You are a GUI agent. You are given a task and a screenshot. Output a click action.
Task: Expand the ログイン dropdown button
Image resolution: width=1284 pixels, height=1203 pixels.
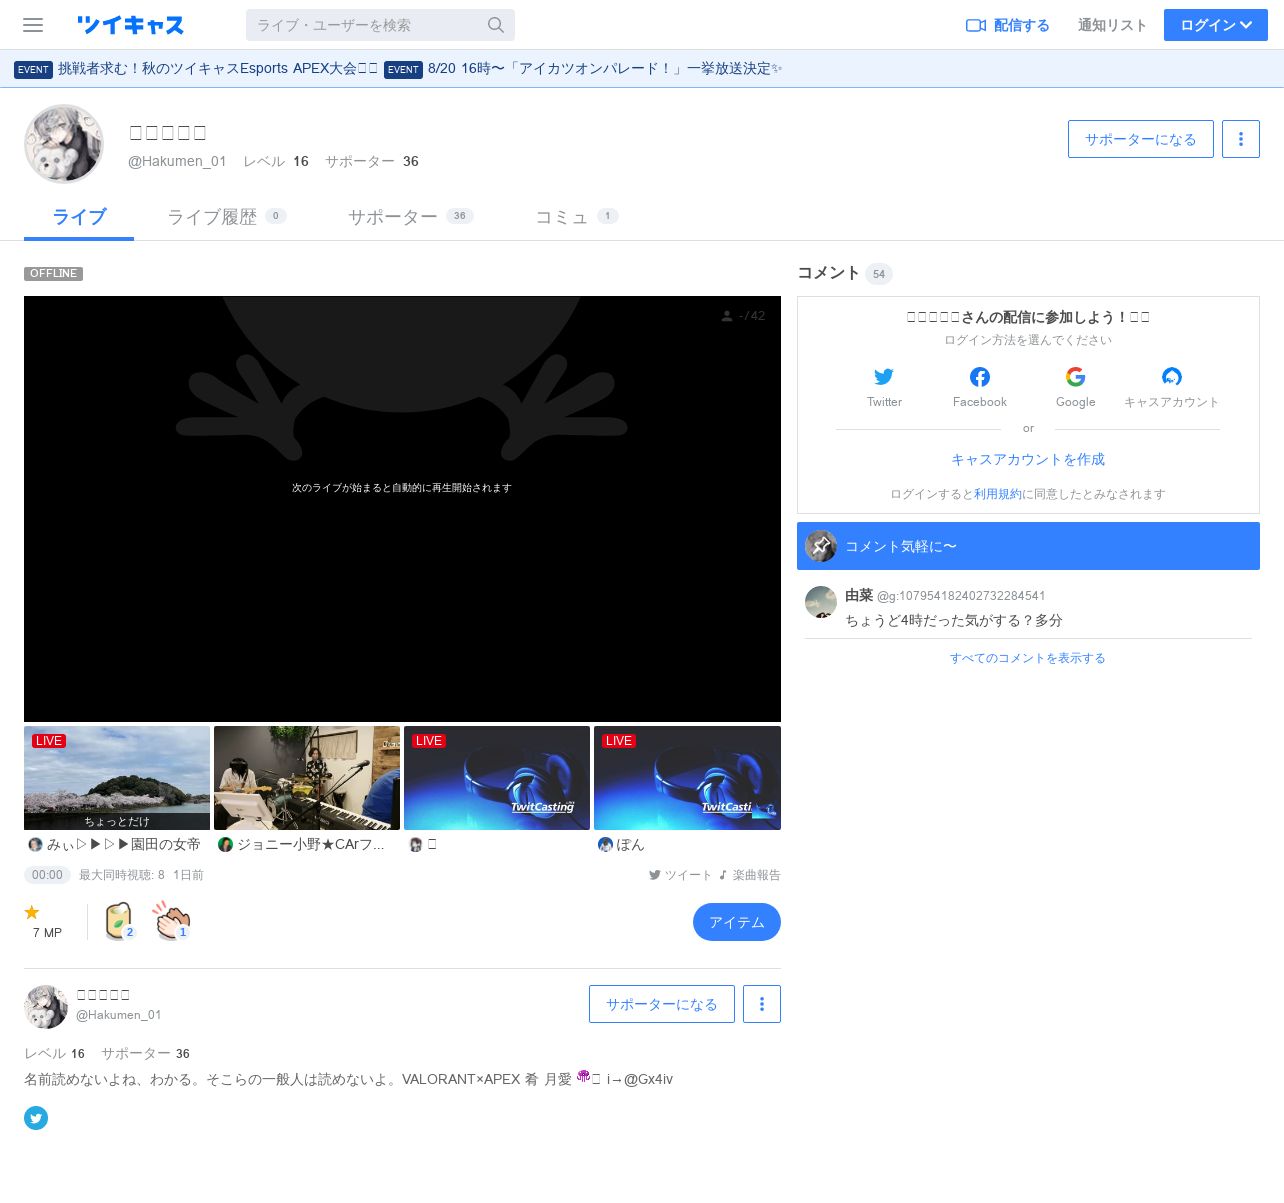(1215, 25)
